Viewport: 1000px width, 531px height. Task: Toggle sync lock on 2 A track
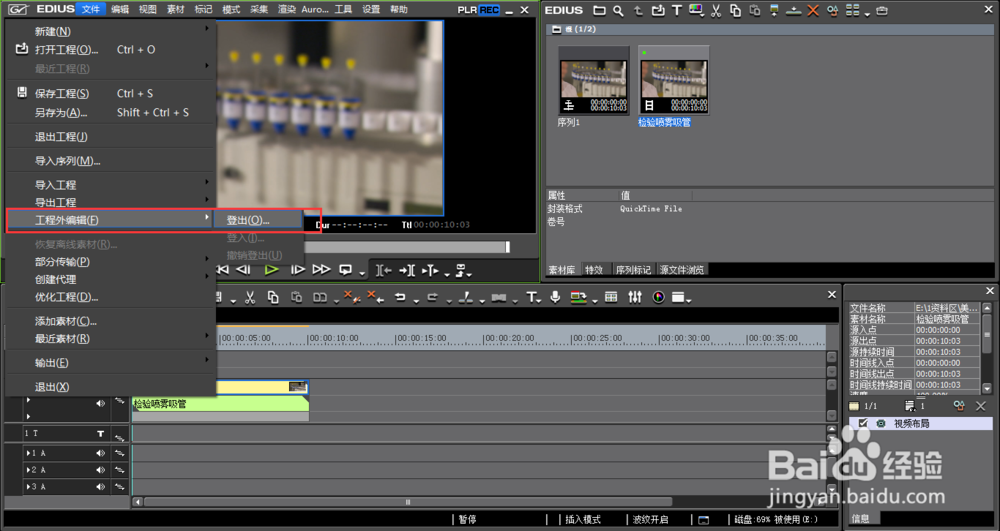tap(119, 470)
